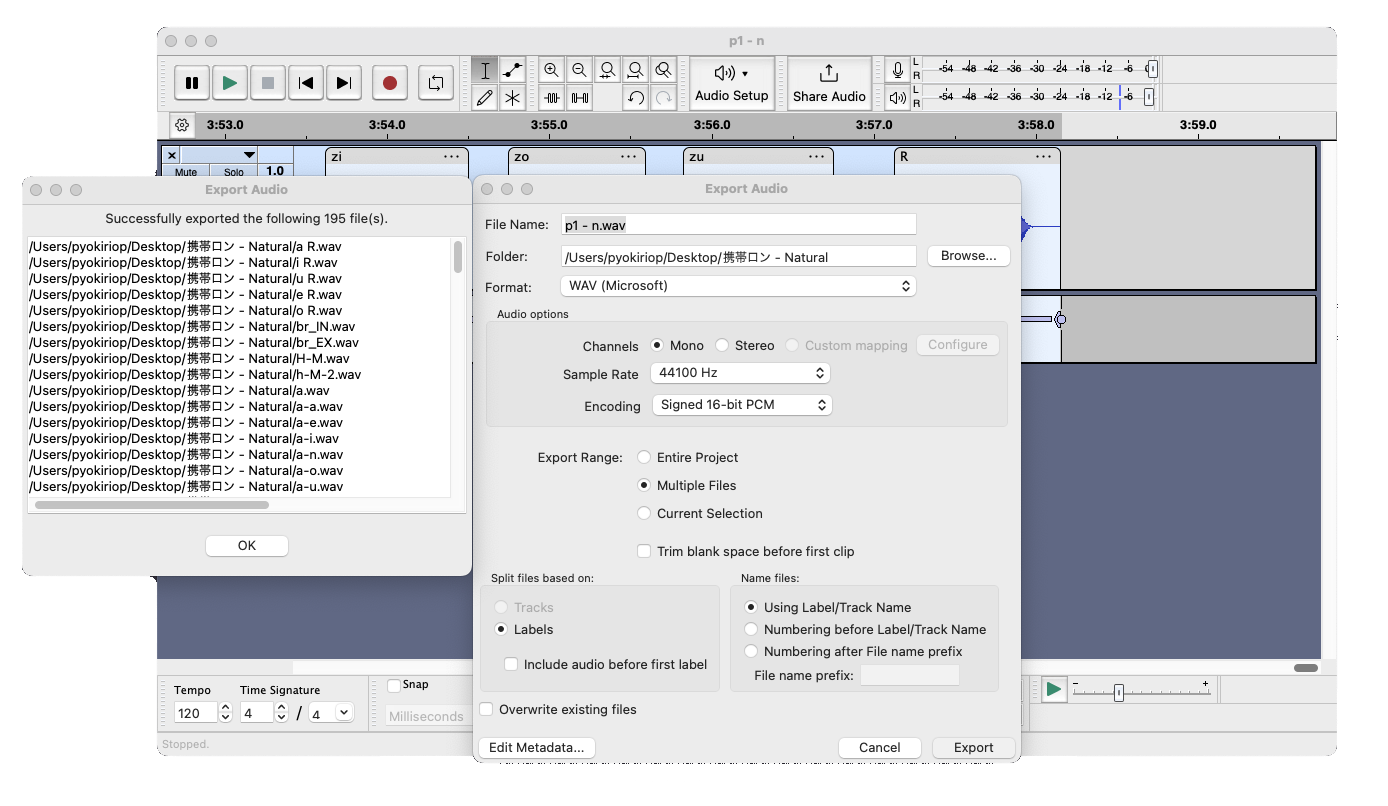
Task: Start playback with the green Play button
Action: (230, 83)
